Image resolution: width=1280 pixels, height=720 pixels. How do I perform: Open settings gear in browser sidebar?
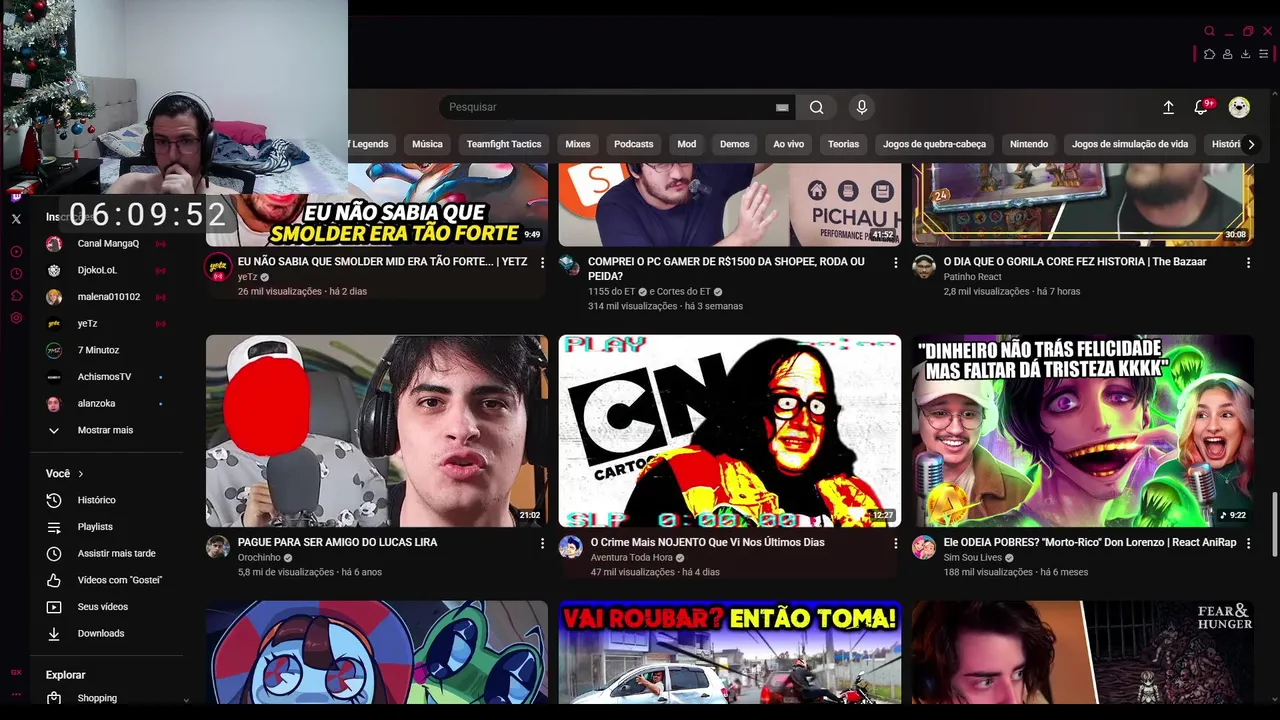(x=16, y=318)
